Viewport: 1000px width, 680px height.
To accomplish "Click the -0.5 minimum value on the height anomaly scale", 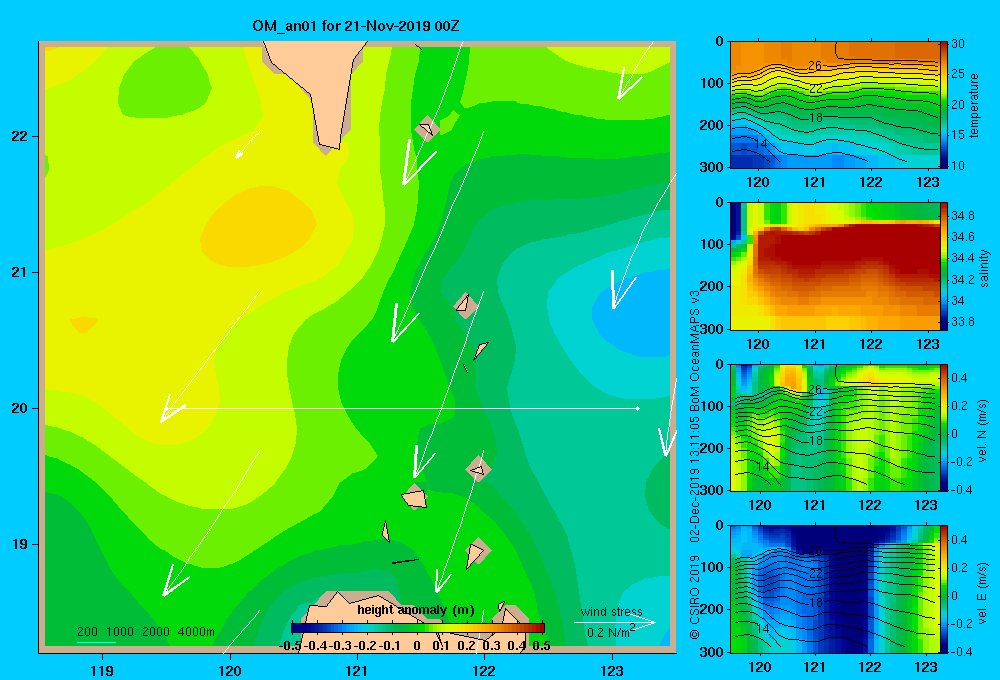I will click(290, 646).
